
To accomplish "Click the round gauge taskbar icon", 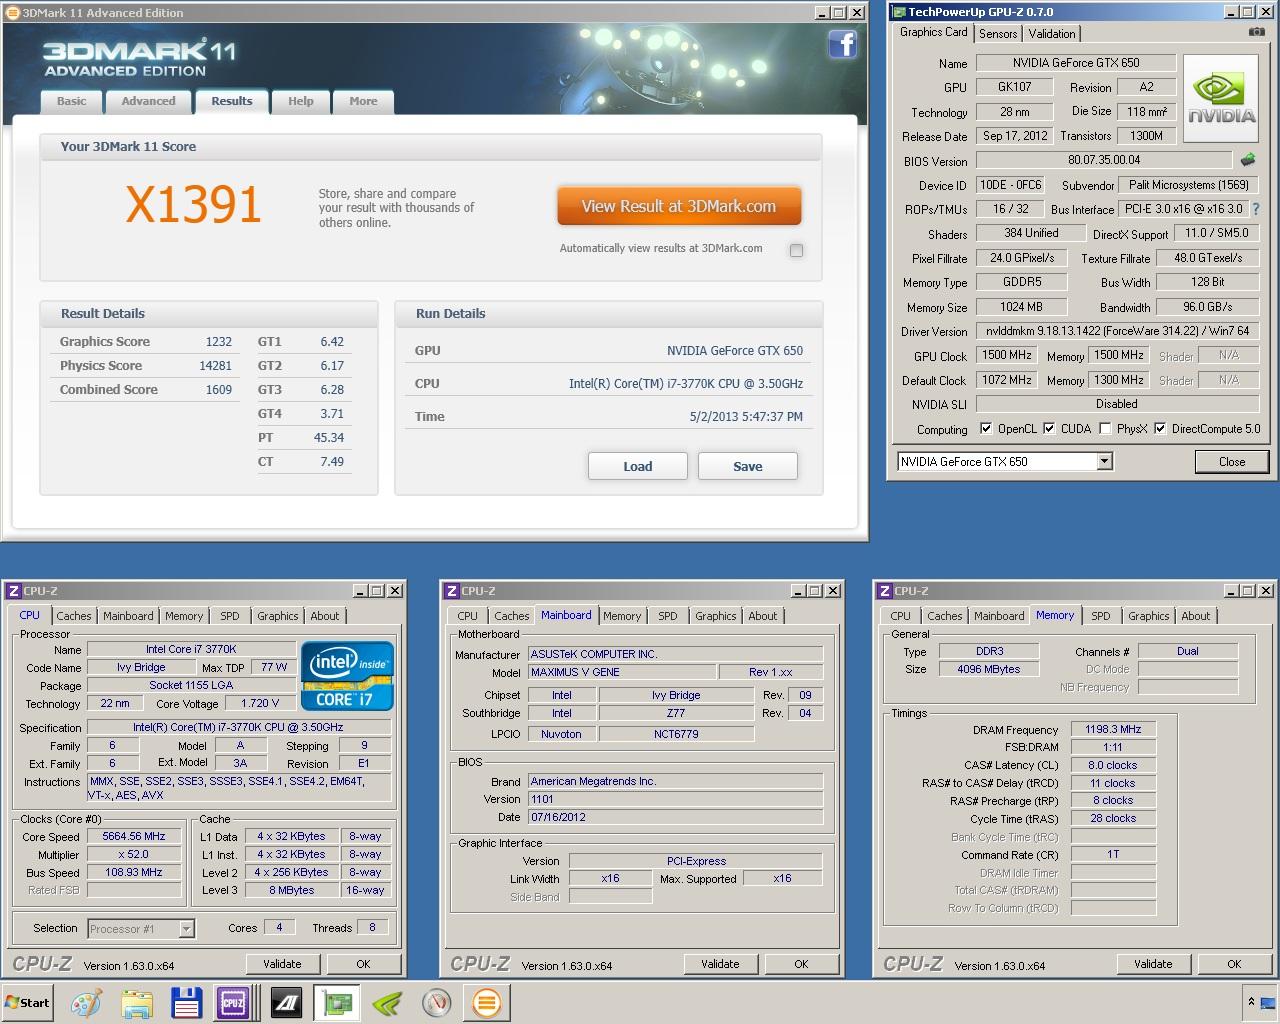I will (x=437, y=1003).
